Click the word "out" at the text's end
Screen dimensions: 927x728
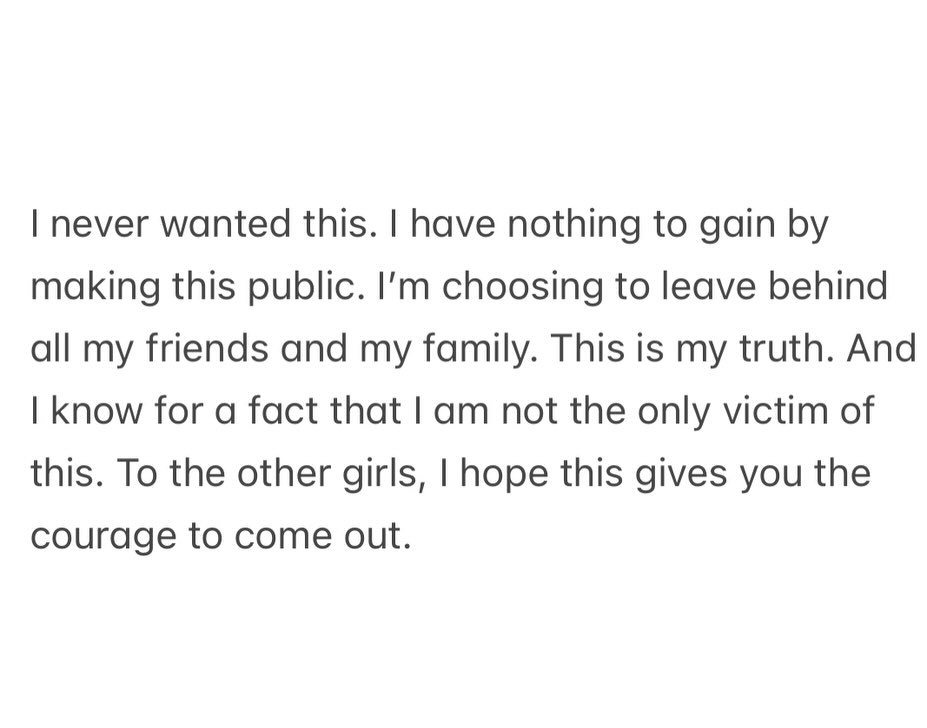coord(378,536)
